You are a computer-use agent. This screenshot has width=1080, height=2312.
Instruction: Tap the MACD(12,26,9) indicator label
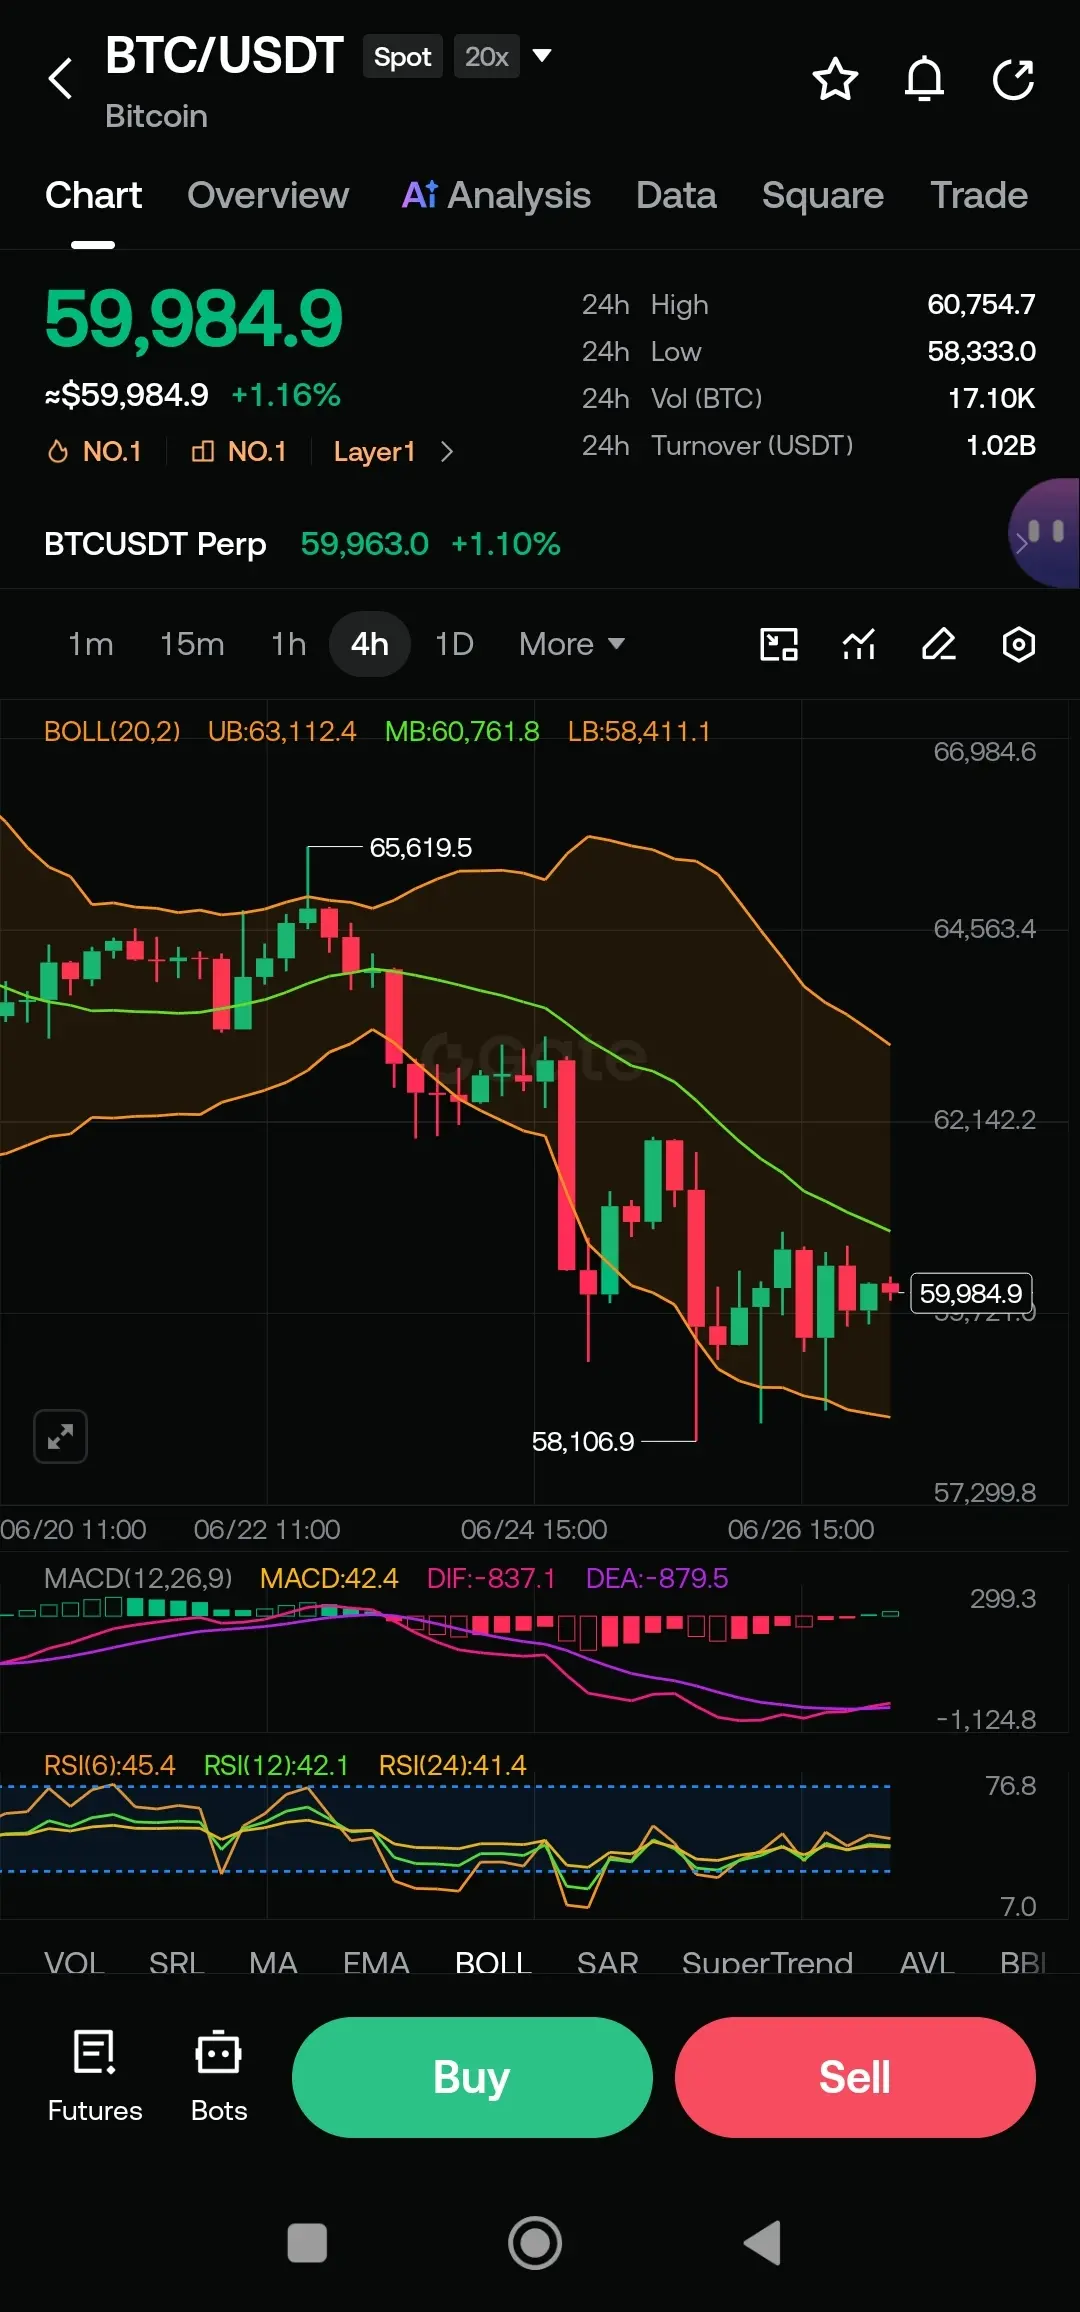point(138,1578)
